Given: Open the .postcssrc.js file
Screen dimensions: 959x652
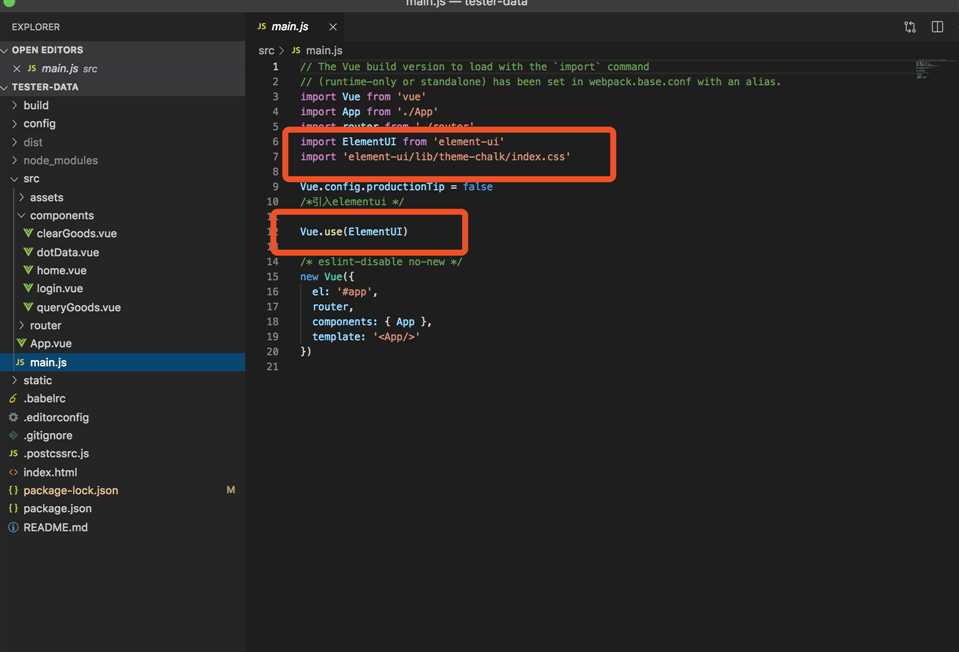Looking at the screenshot, I should (x=122, y=454).
